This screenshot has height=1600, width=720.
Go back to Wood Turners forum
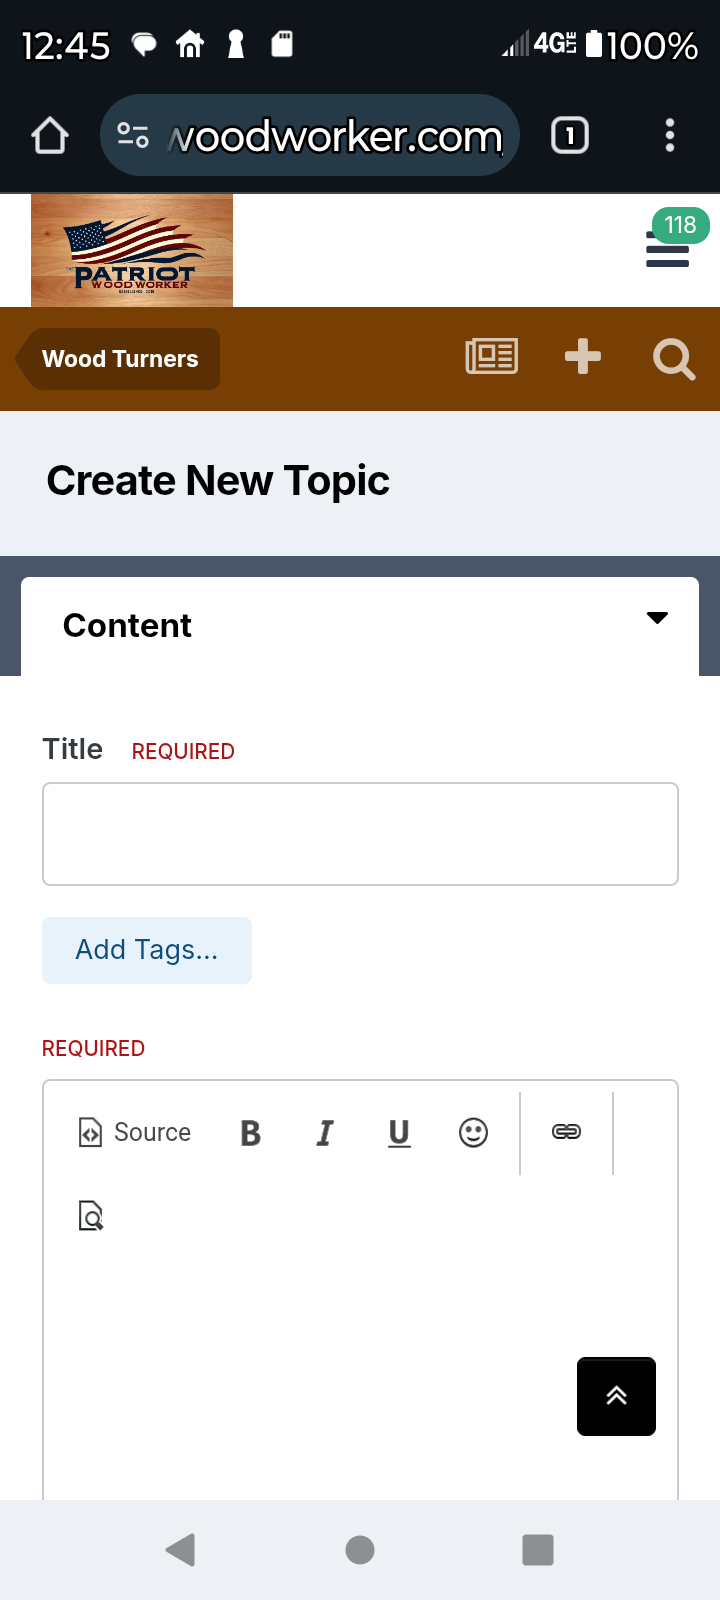120,359
